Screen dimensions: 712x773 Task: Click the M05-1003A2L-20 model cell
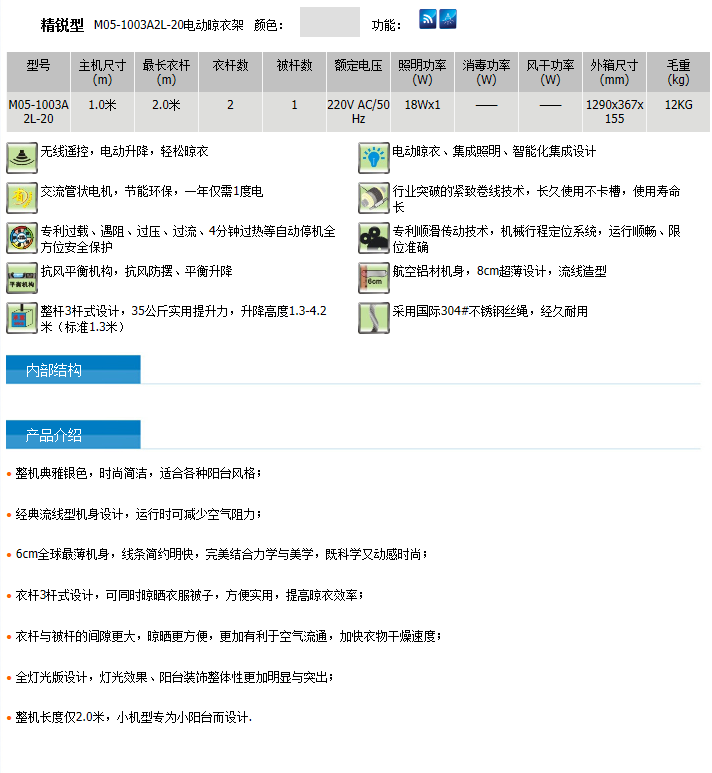38,112
